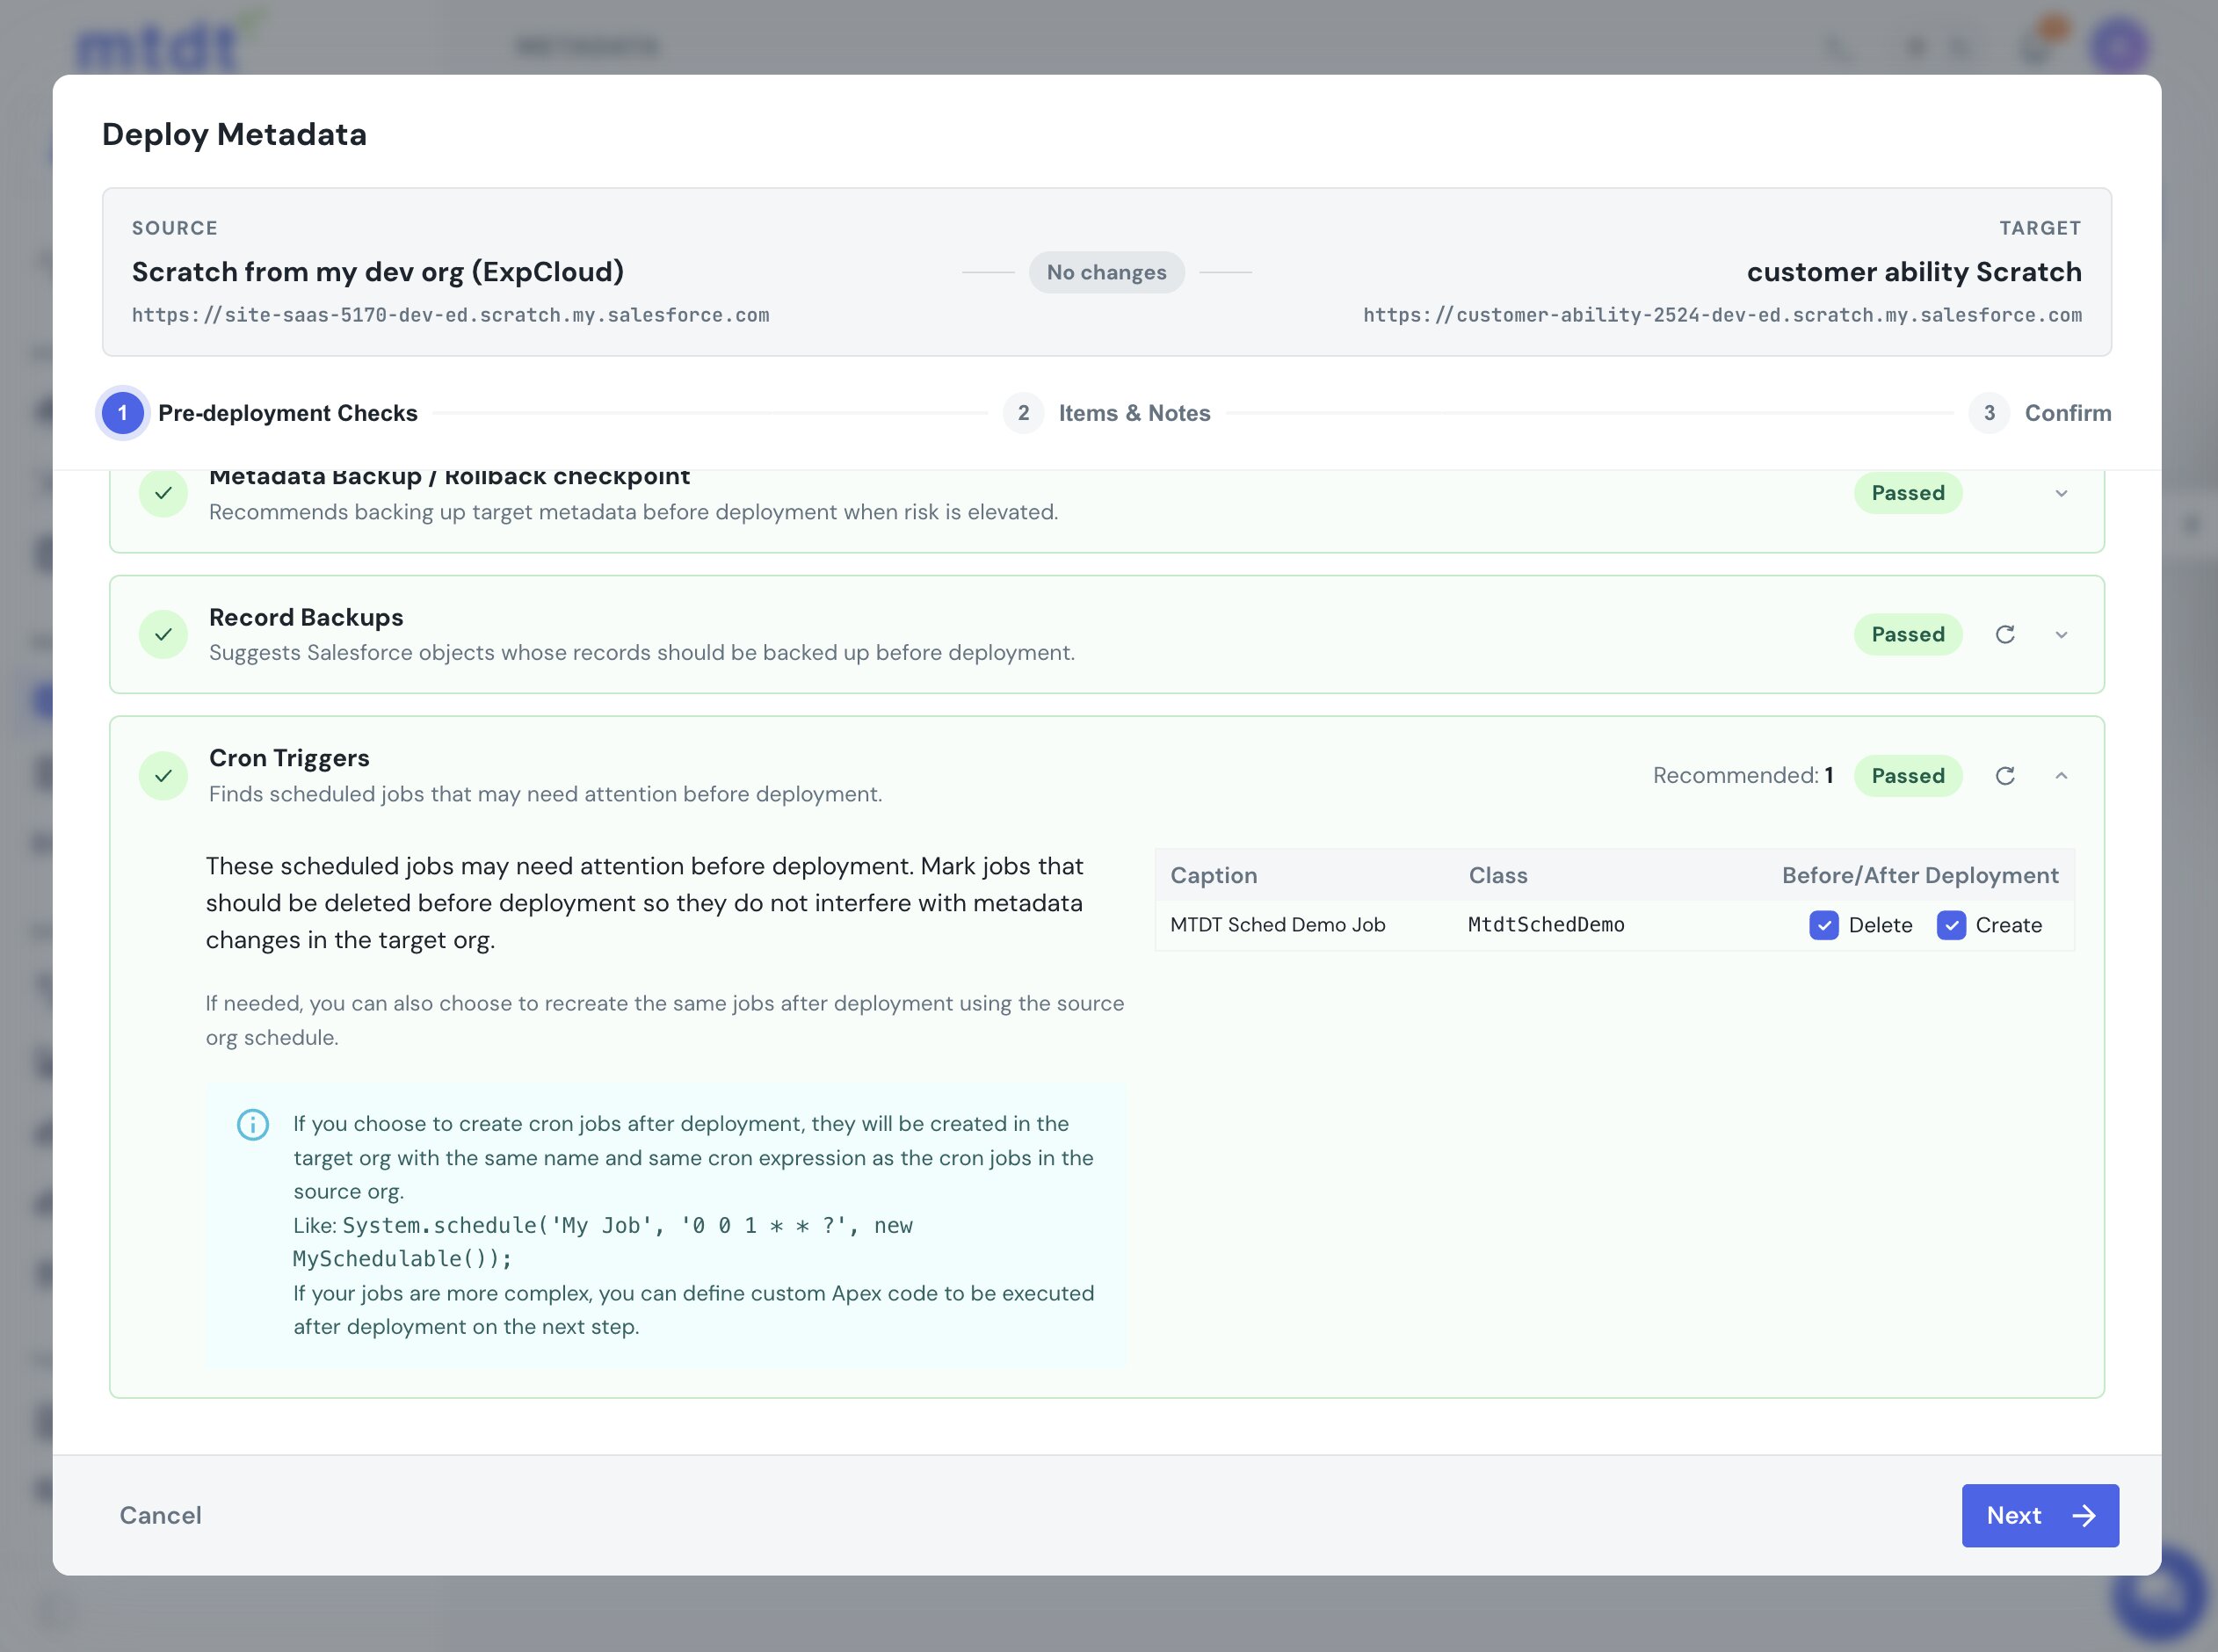Click the info icon in cron note
The image size is (2218, 1652).
253,1125
